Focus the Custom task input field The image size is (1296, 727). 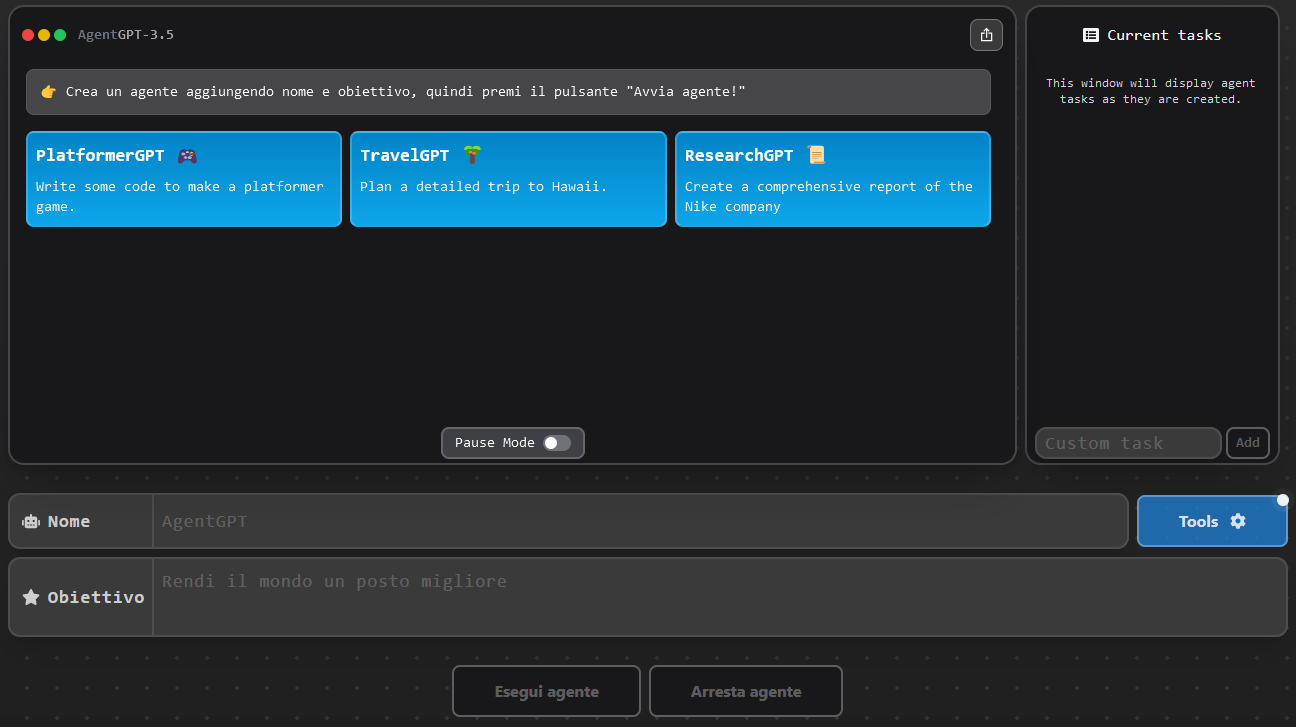coord(1127,443)
